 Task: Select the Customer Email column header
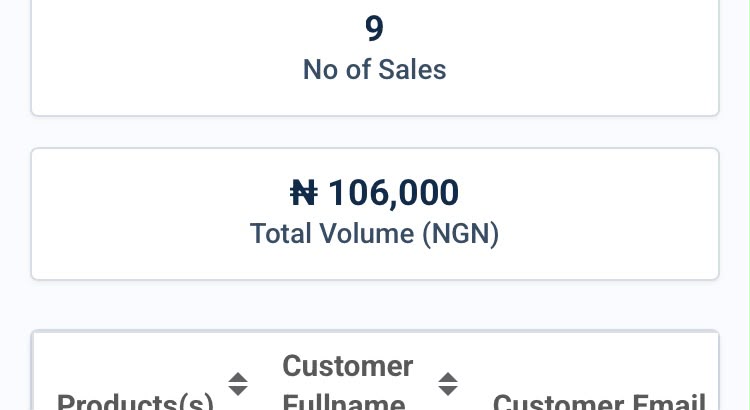pos(599,401)
